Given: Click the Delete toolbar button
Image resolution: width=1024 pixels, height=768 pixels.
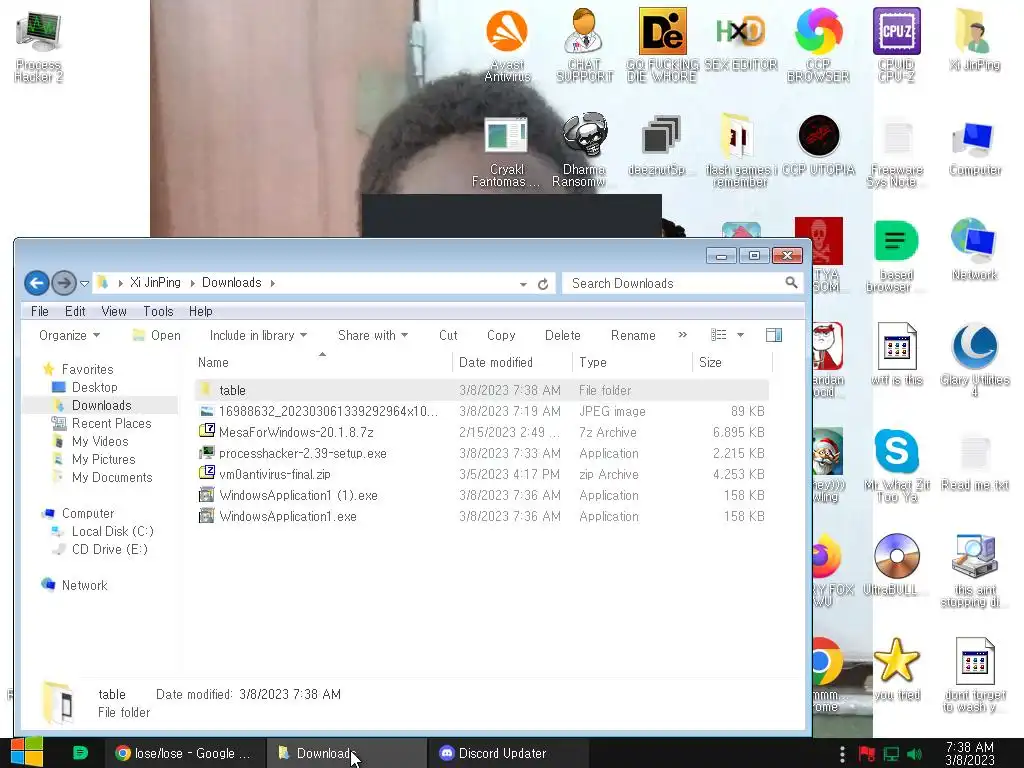Looking at the screenshot, I should (562, 335).
